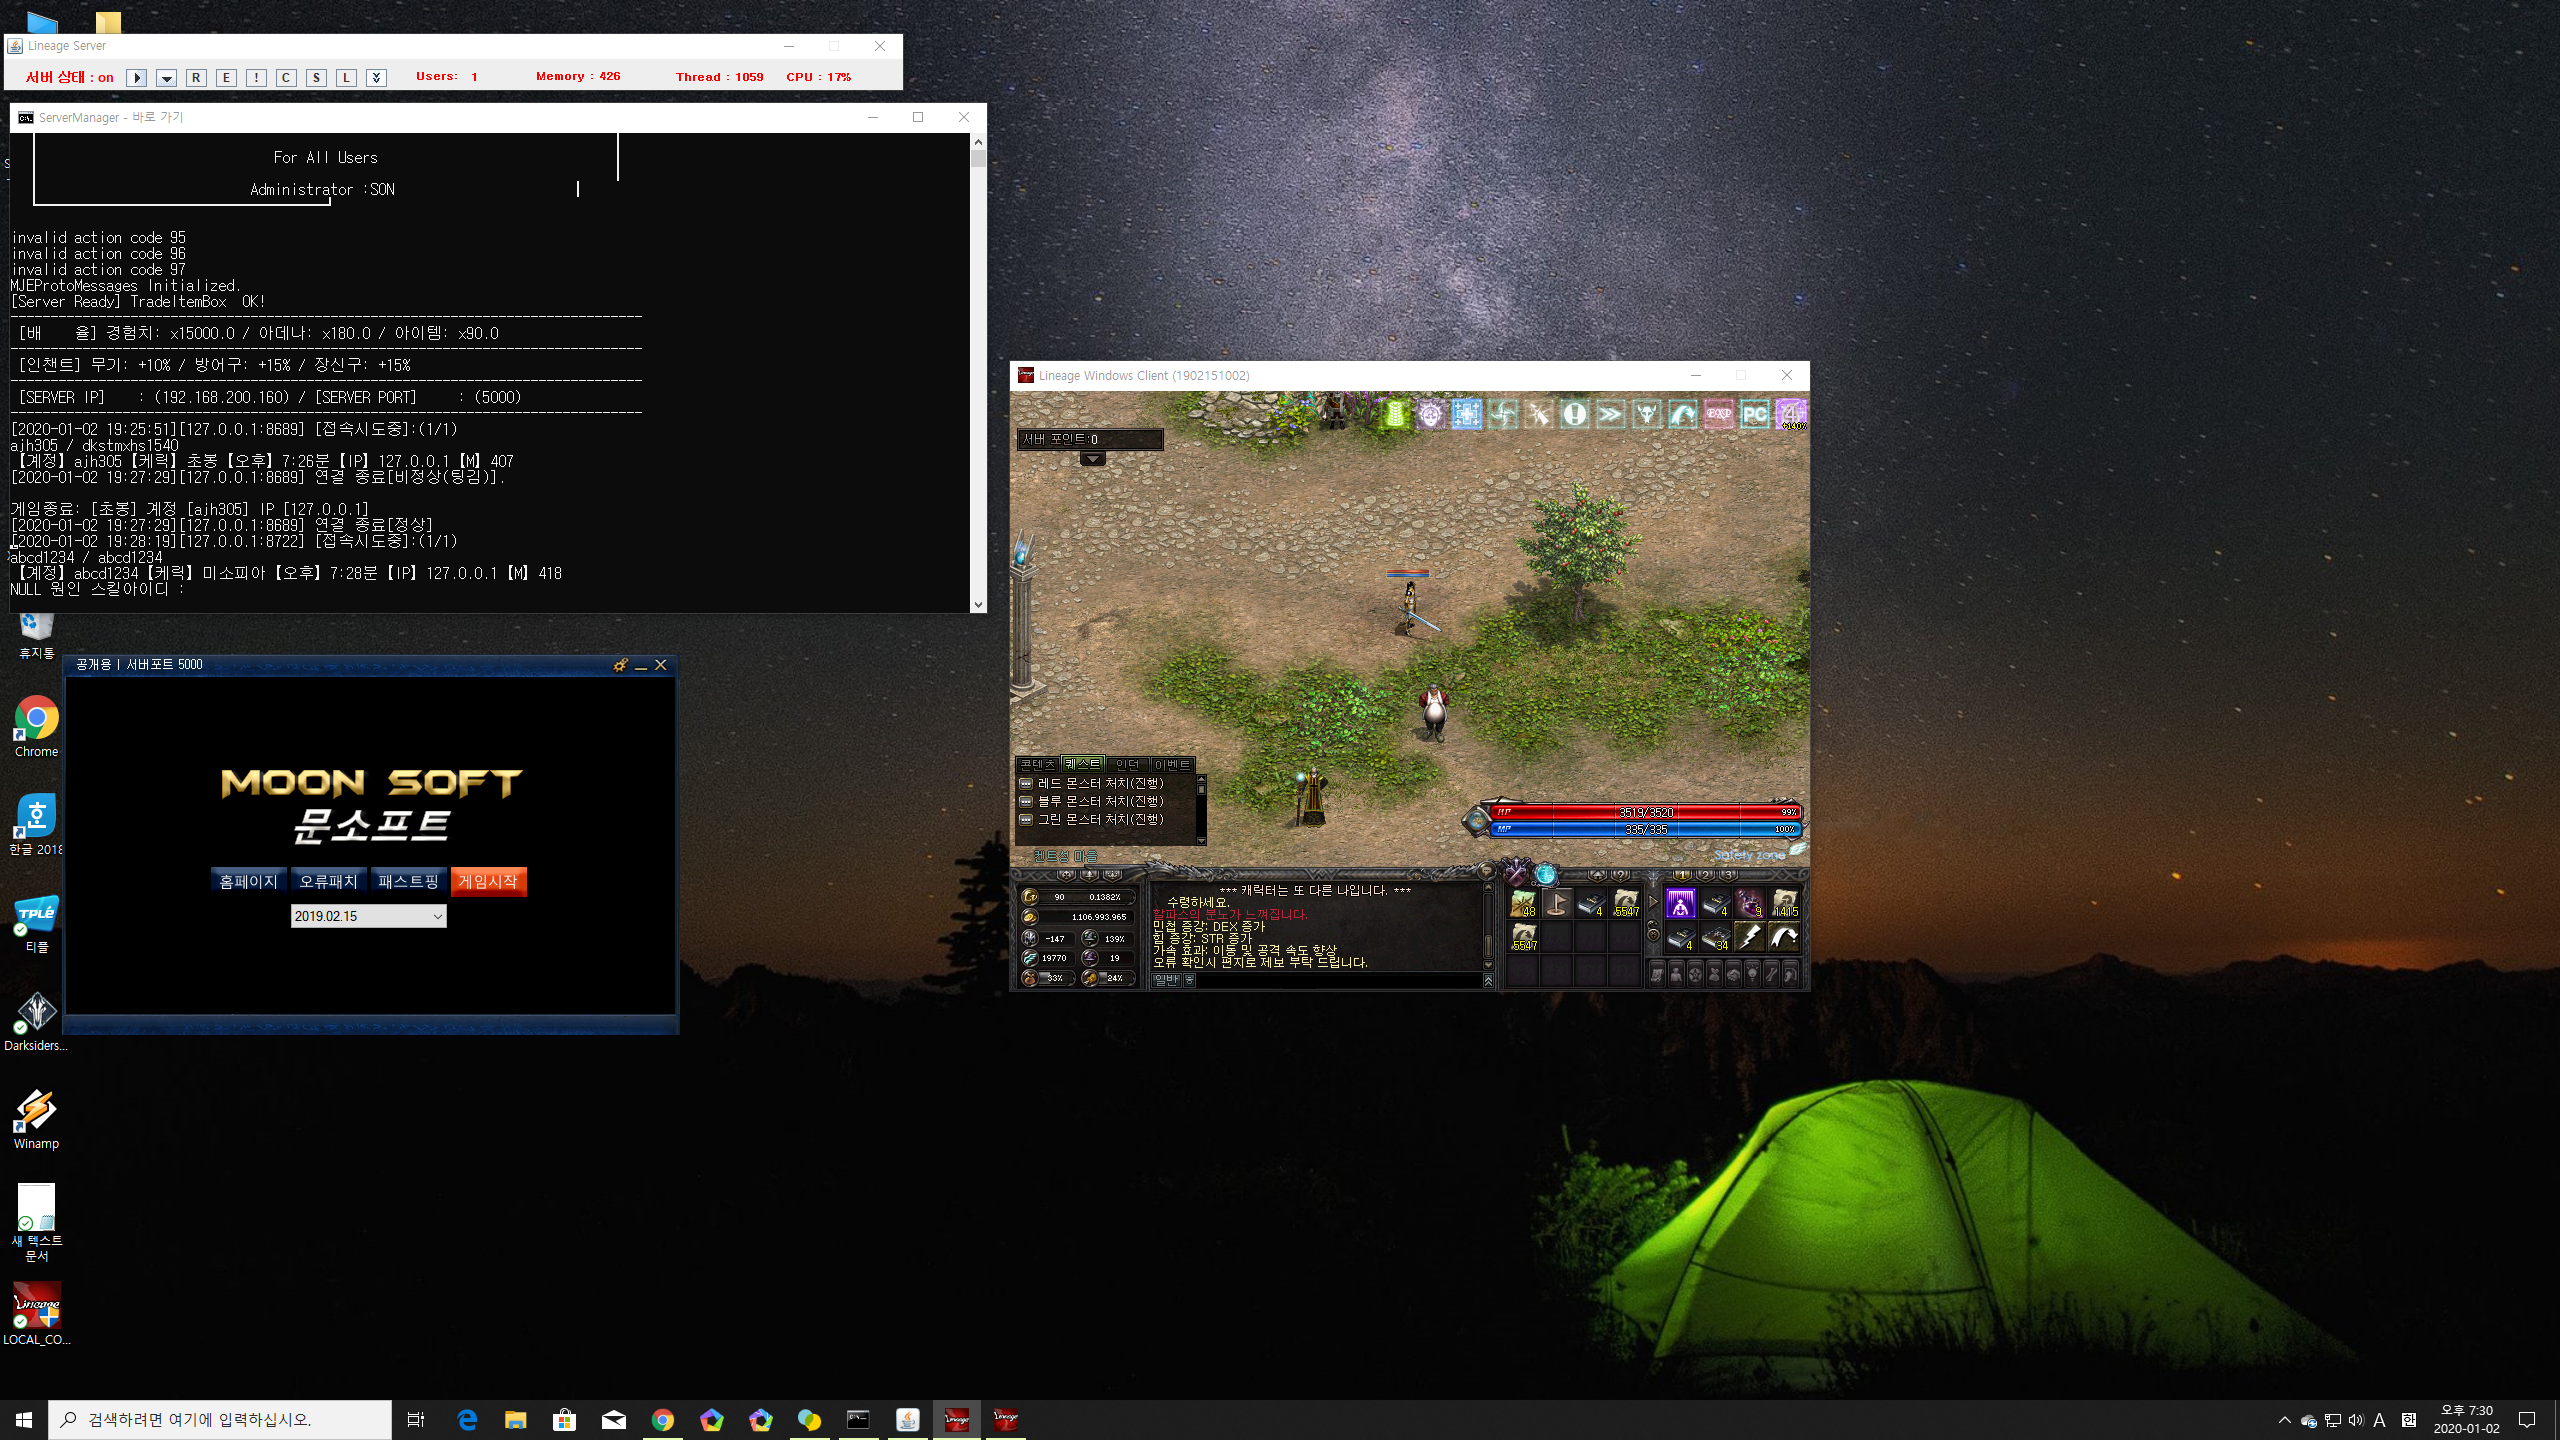Click the double-chevron down button in Lineage Server
The height and width of the screenshot is (1440, 2560).
(x=376, y=77)
